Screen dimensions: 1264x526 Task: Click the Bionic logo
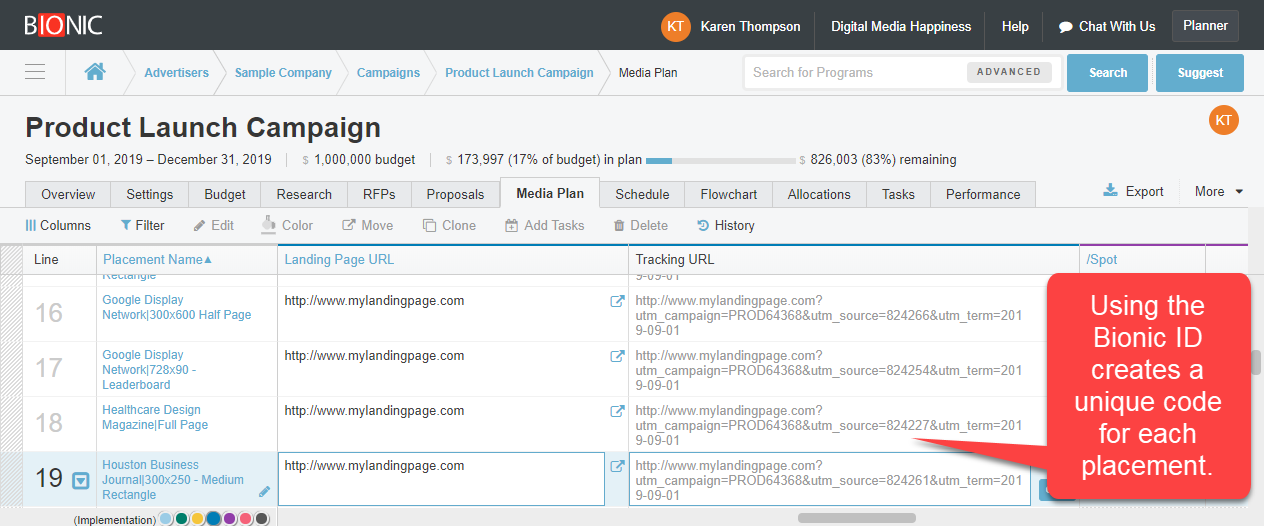[x=63, y=25]
